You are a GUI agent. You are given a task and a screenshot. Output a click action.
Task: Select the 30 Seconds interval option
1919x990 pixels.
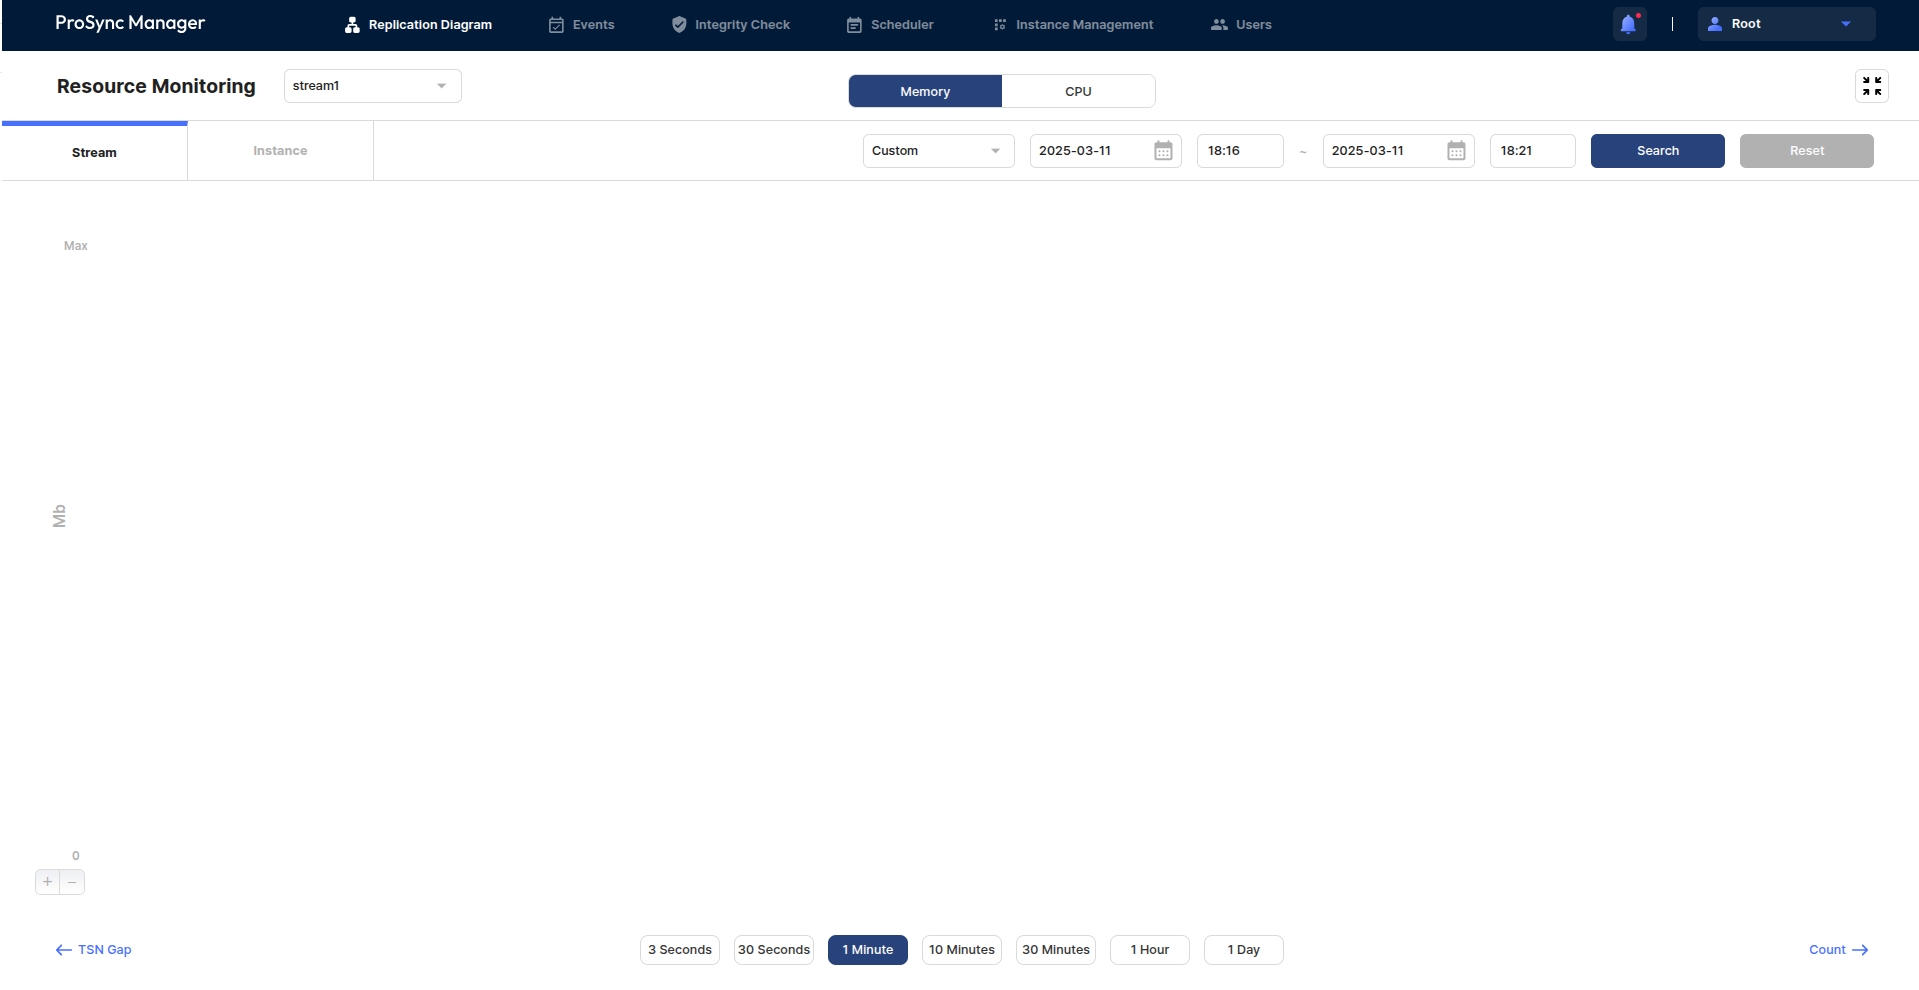(773, 950)
